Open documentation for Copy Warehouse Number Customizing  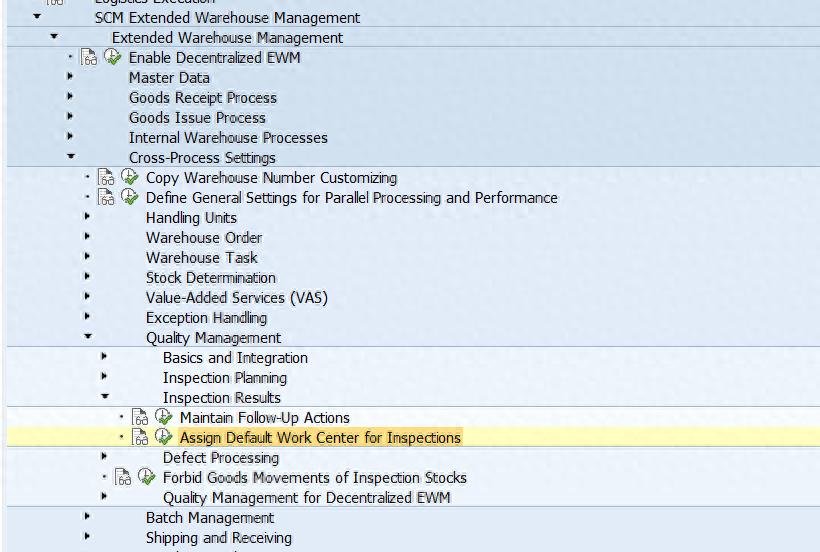coord(107,178)
